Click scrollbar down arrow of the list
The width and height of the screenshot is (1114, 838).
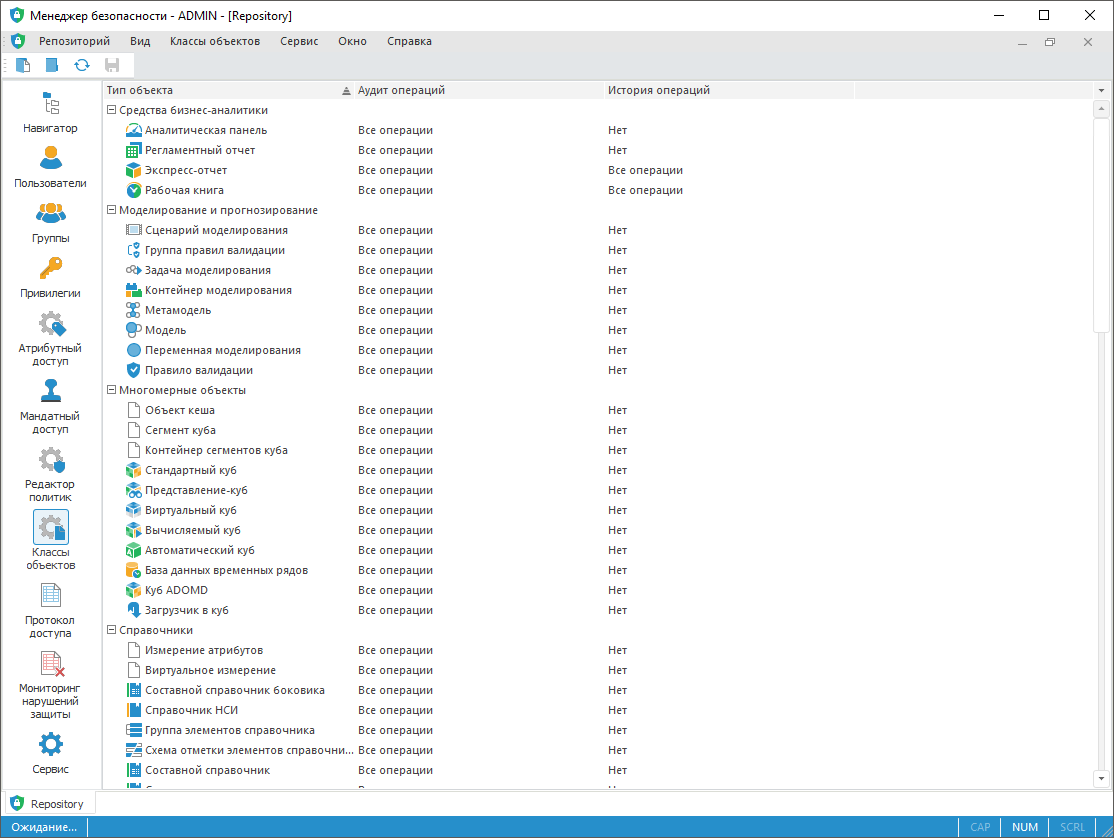coord(1101,778)
